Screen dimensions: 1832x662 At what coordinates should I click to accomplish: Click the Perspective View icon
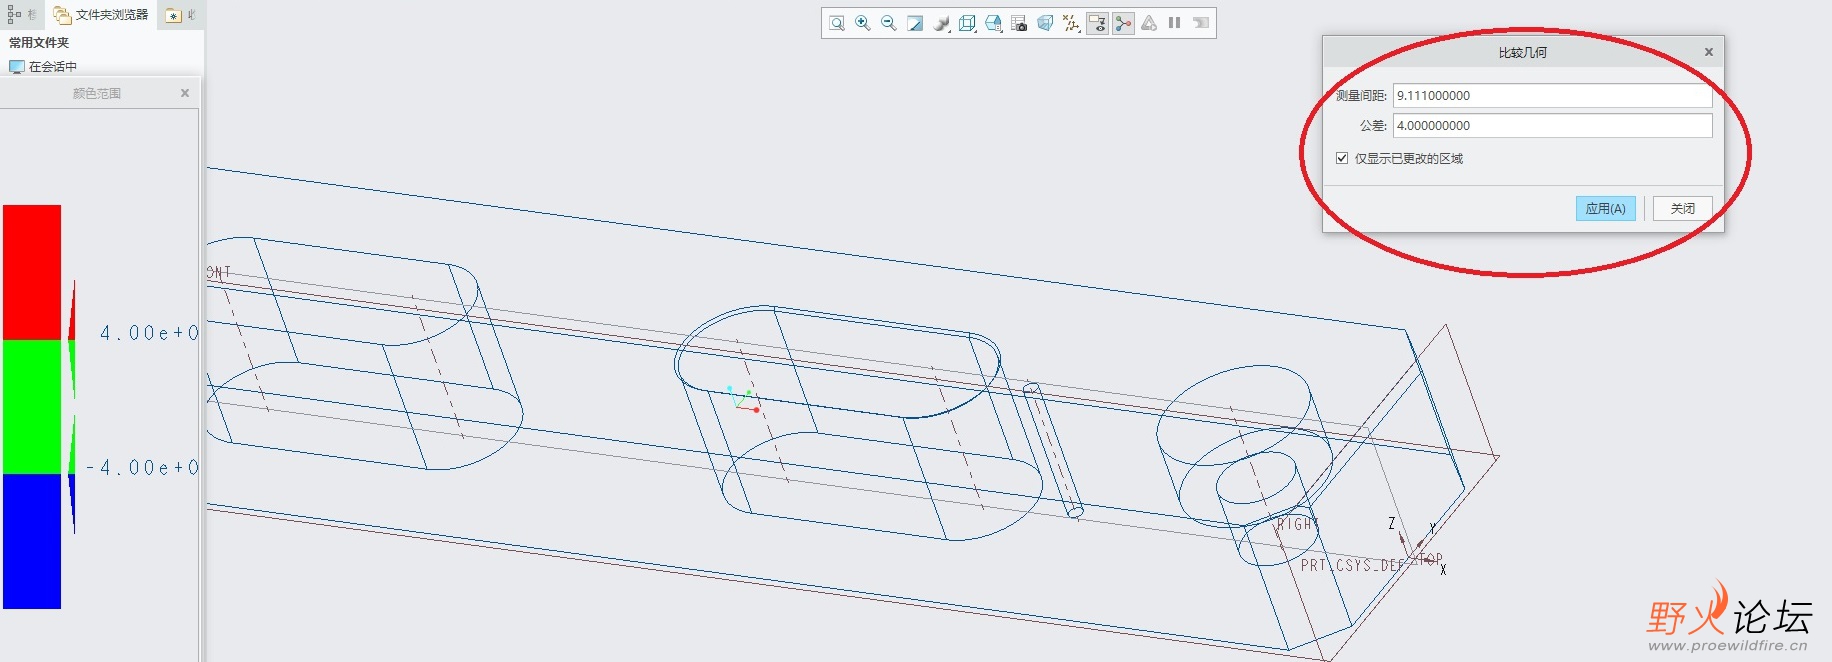(x=1045, y=23)
